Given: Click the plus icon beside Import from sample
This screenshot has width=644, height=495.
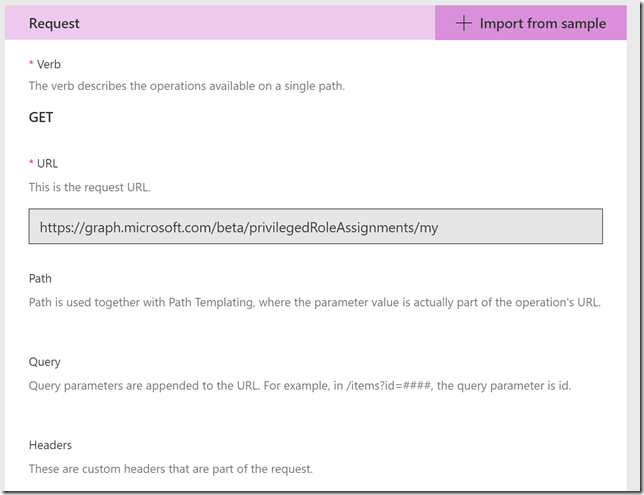Looking at the screenshot, I should point(463,23).
